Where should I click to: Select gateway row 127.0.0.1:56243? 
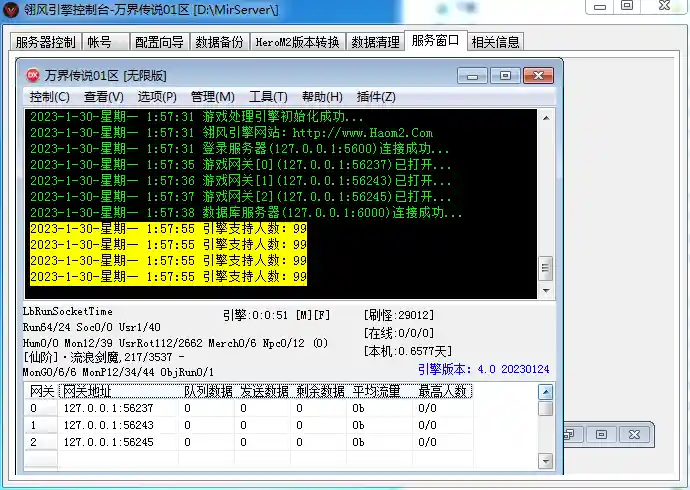point(249,425)
